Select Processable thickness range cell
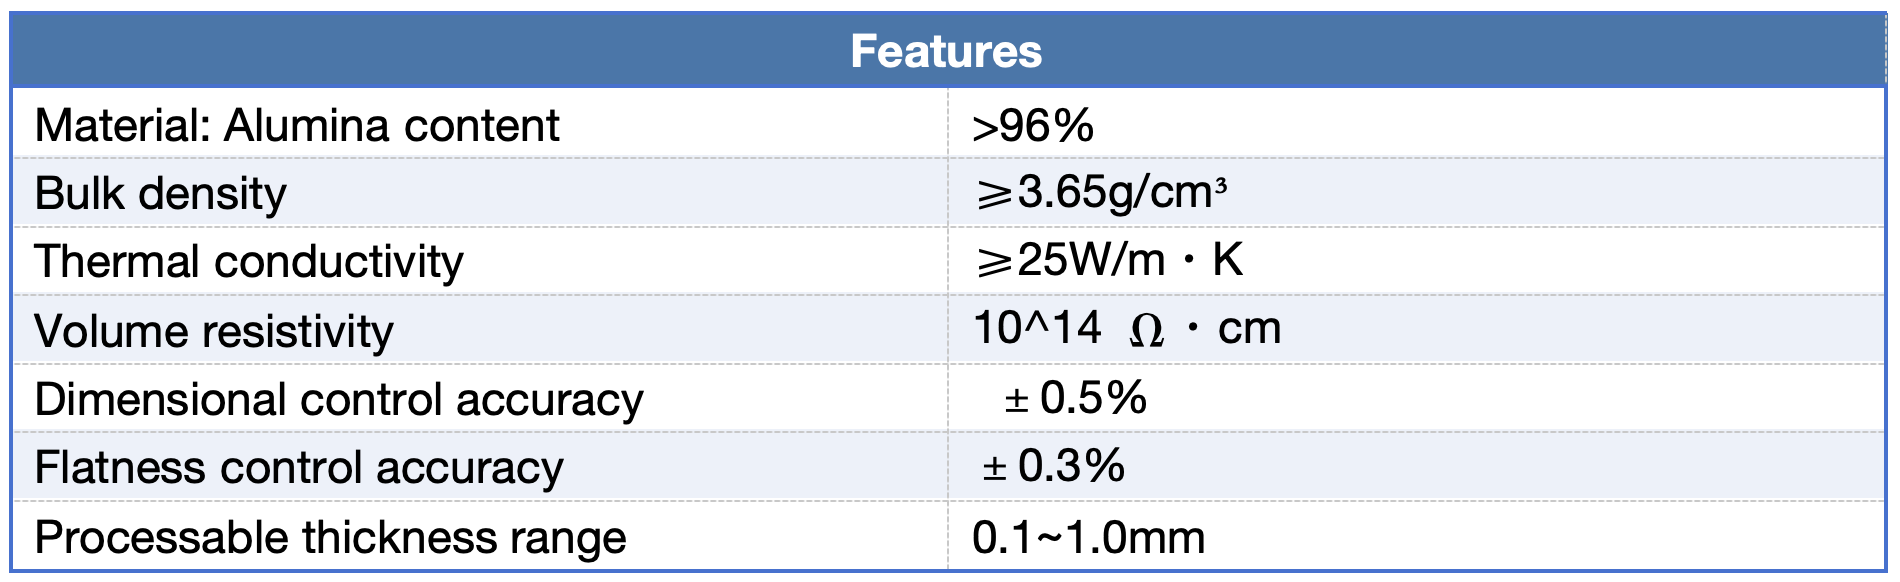Screen dimensions: 1900x582 480,536
